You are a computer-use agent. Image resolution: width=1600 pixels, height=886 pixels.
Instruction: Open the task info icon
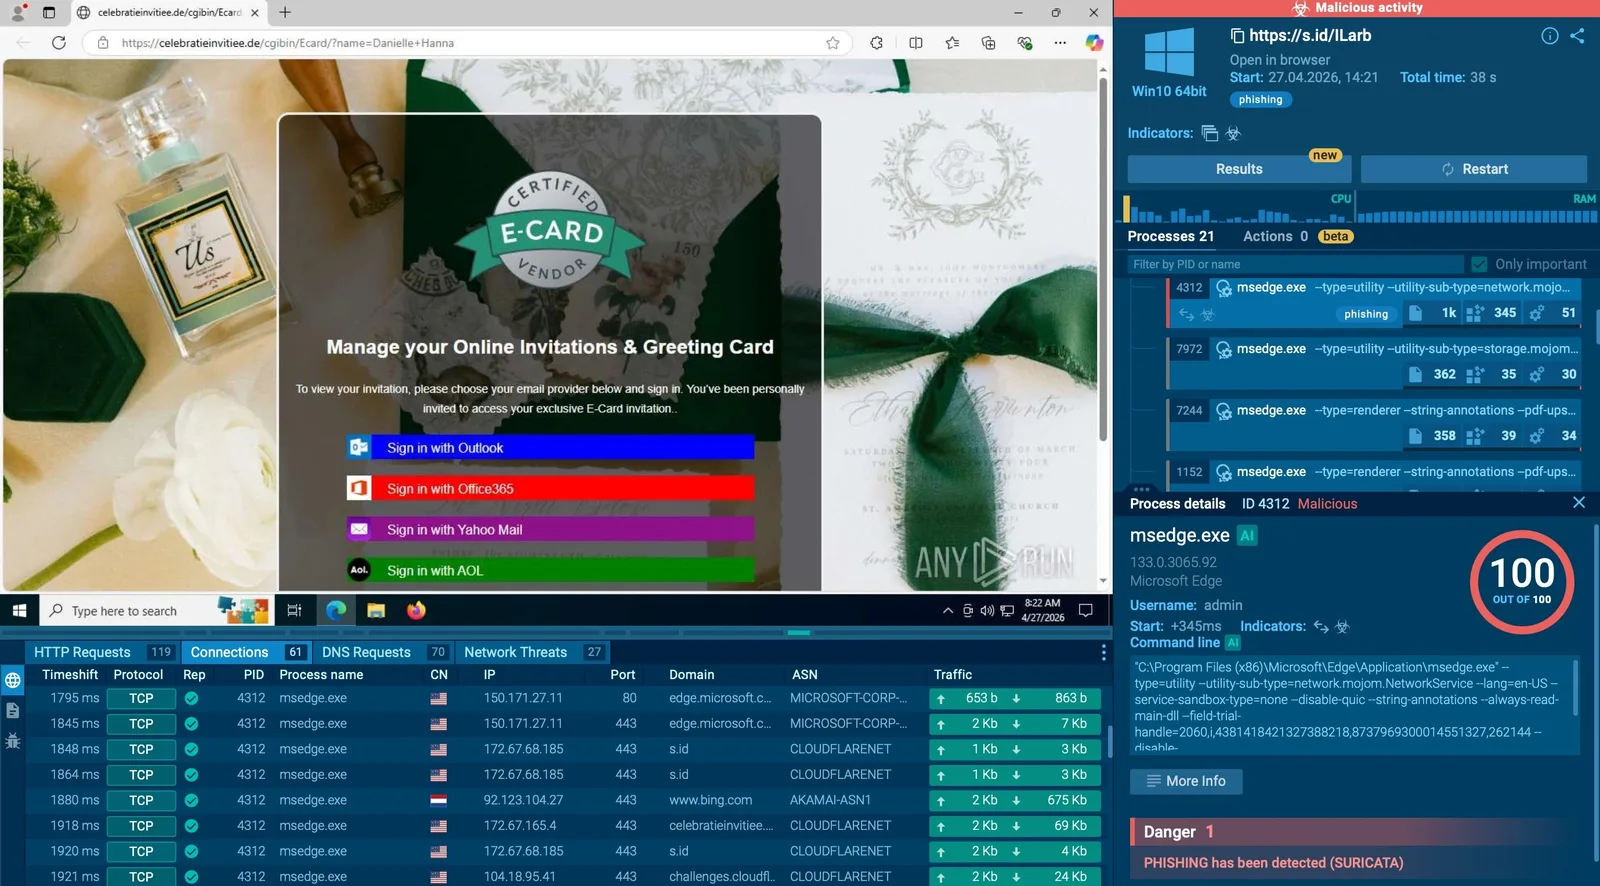click(1549, 36)
